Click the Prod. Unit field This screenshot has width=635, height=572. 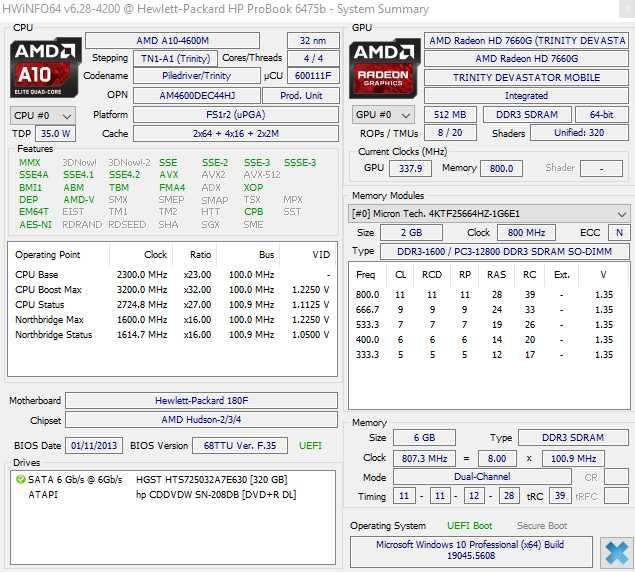[x=301, y=96]
